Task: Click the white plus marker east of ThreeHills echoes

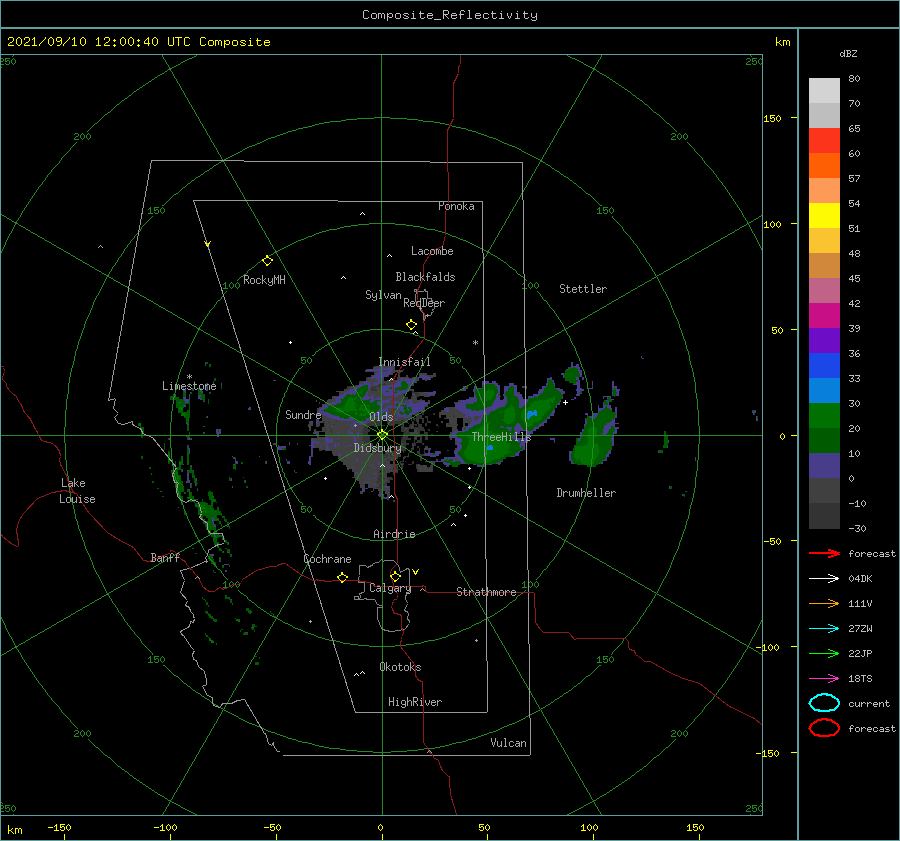Action: click(x=565, y=402)
